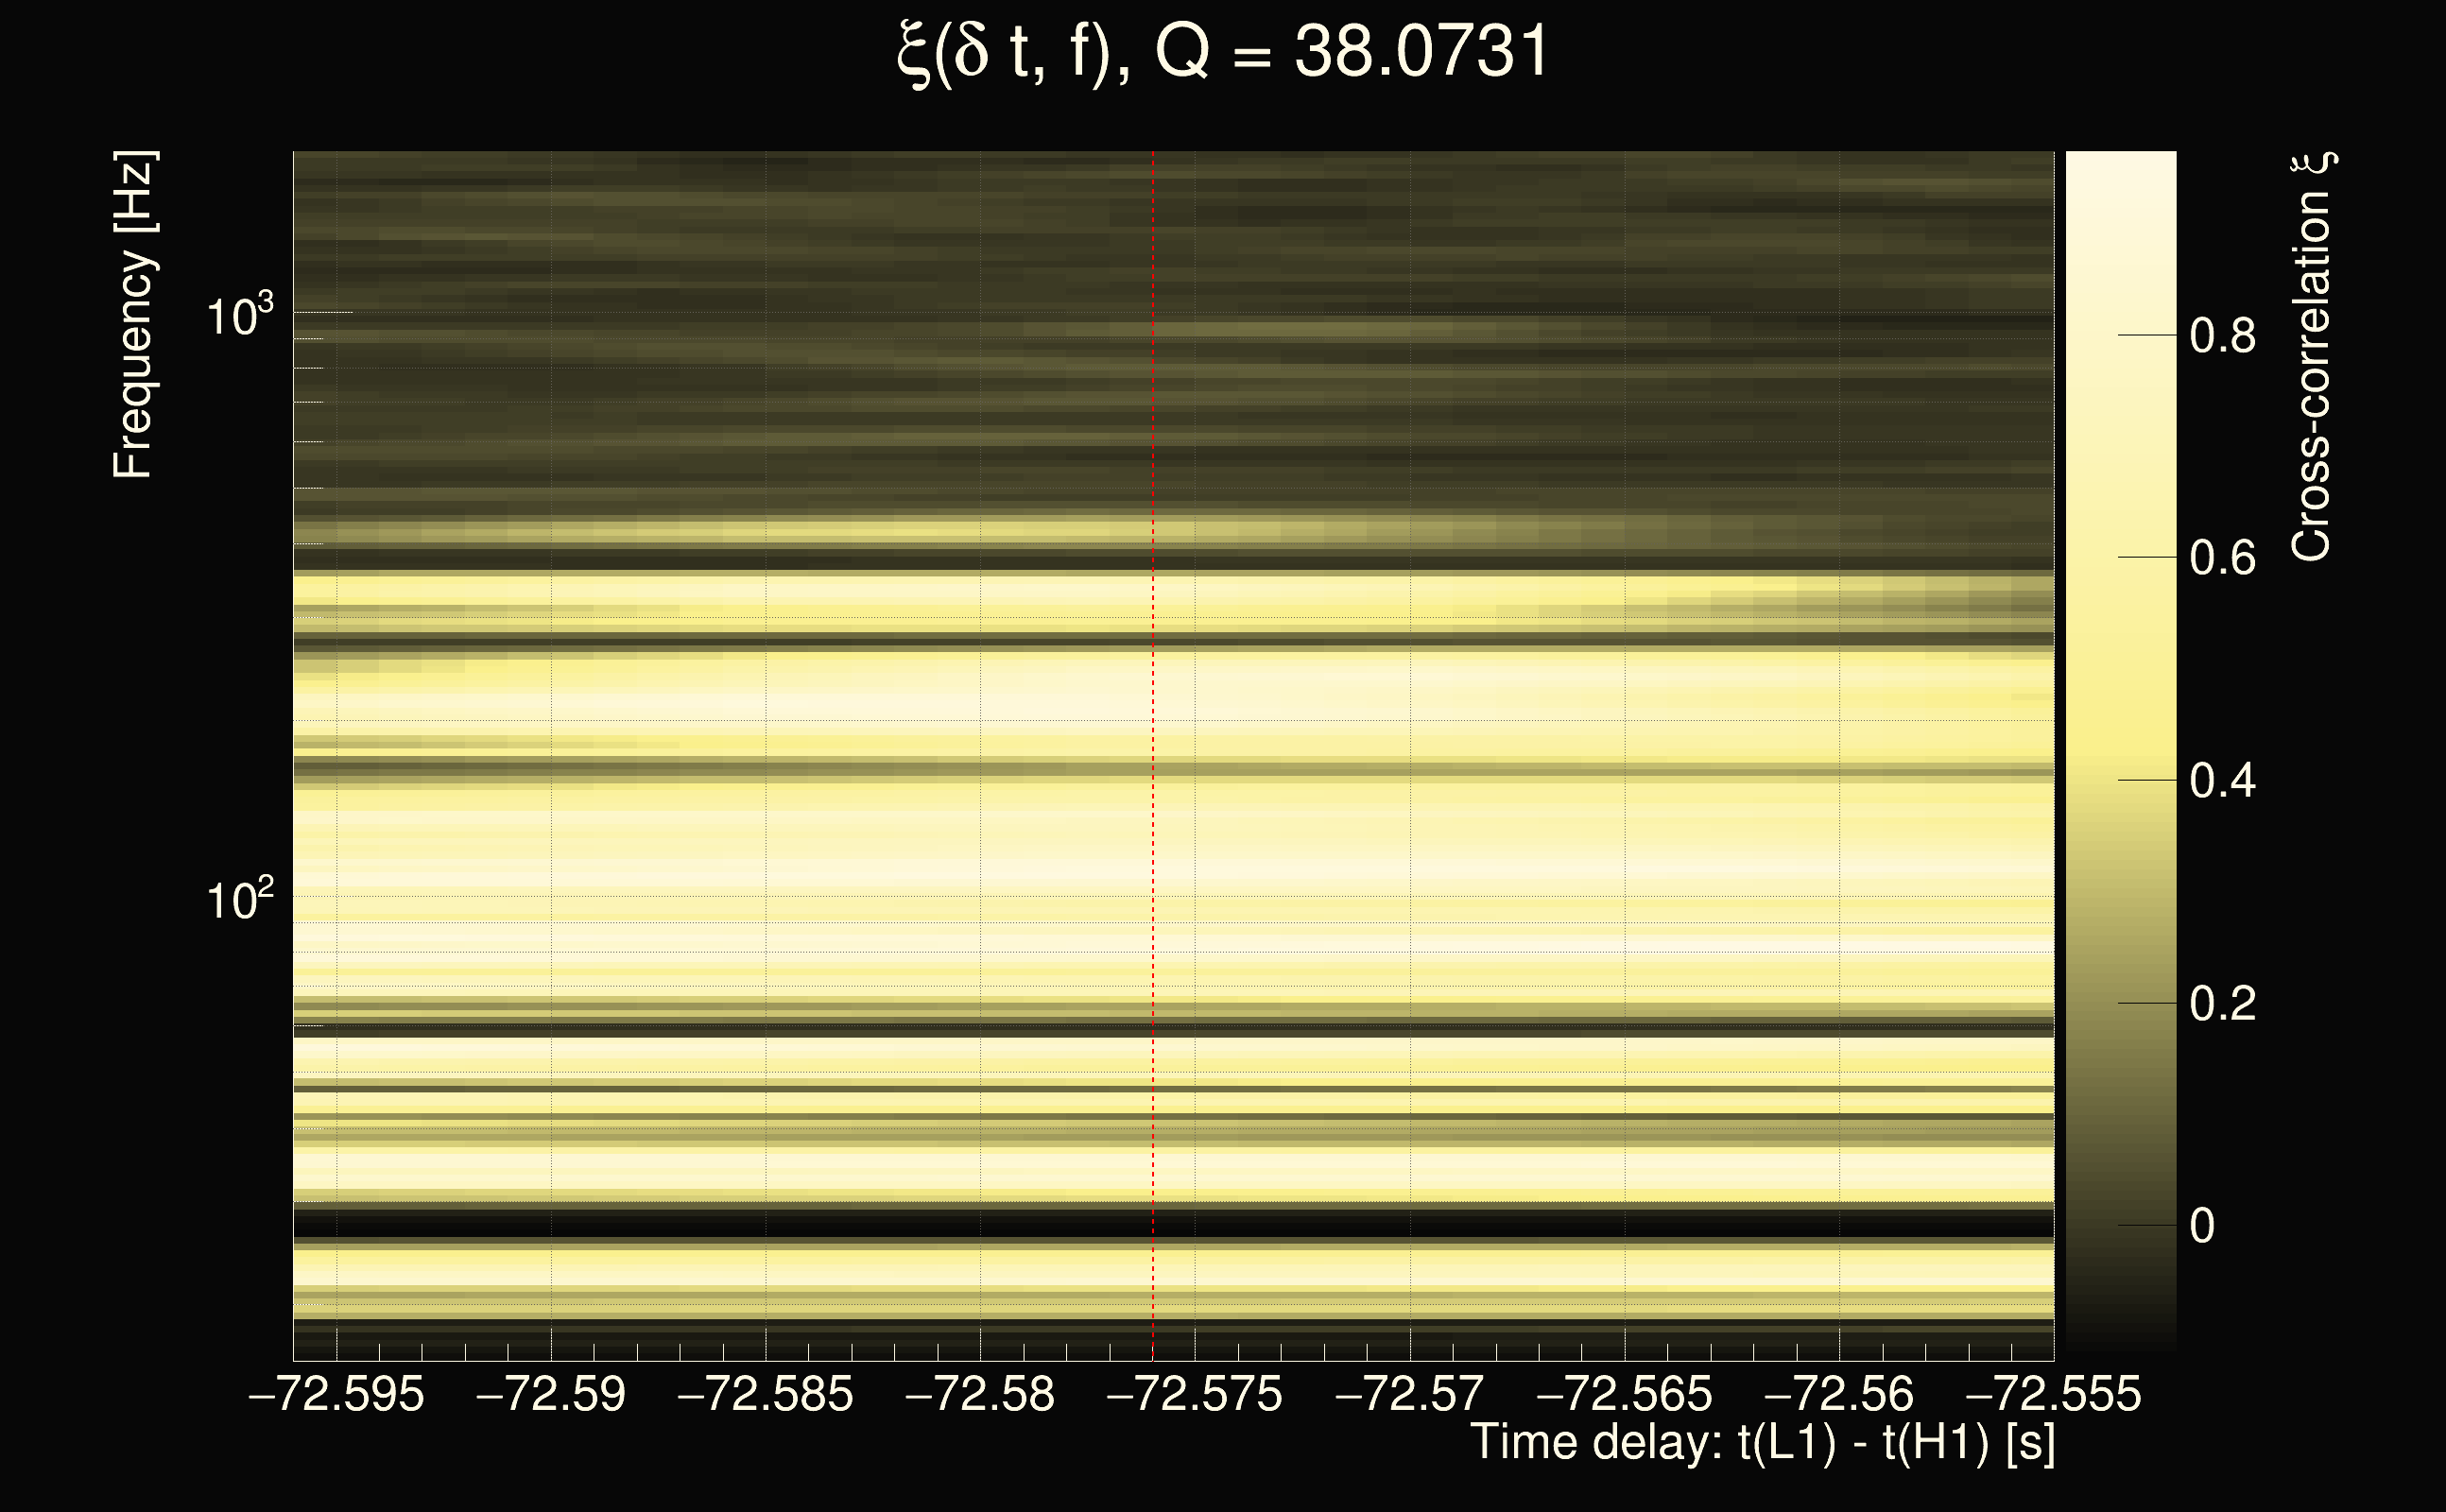Click the 0.8 tick on the colorbar
Screen dimensions: 2446x1512
tap(2222, 336)
